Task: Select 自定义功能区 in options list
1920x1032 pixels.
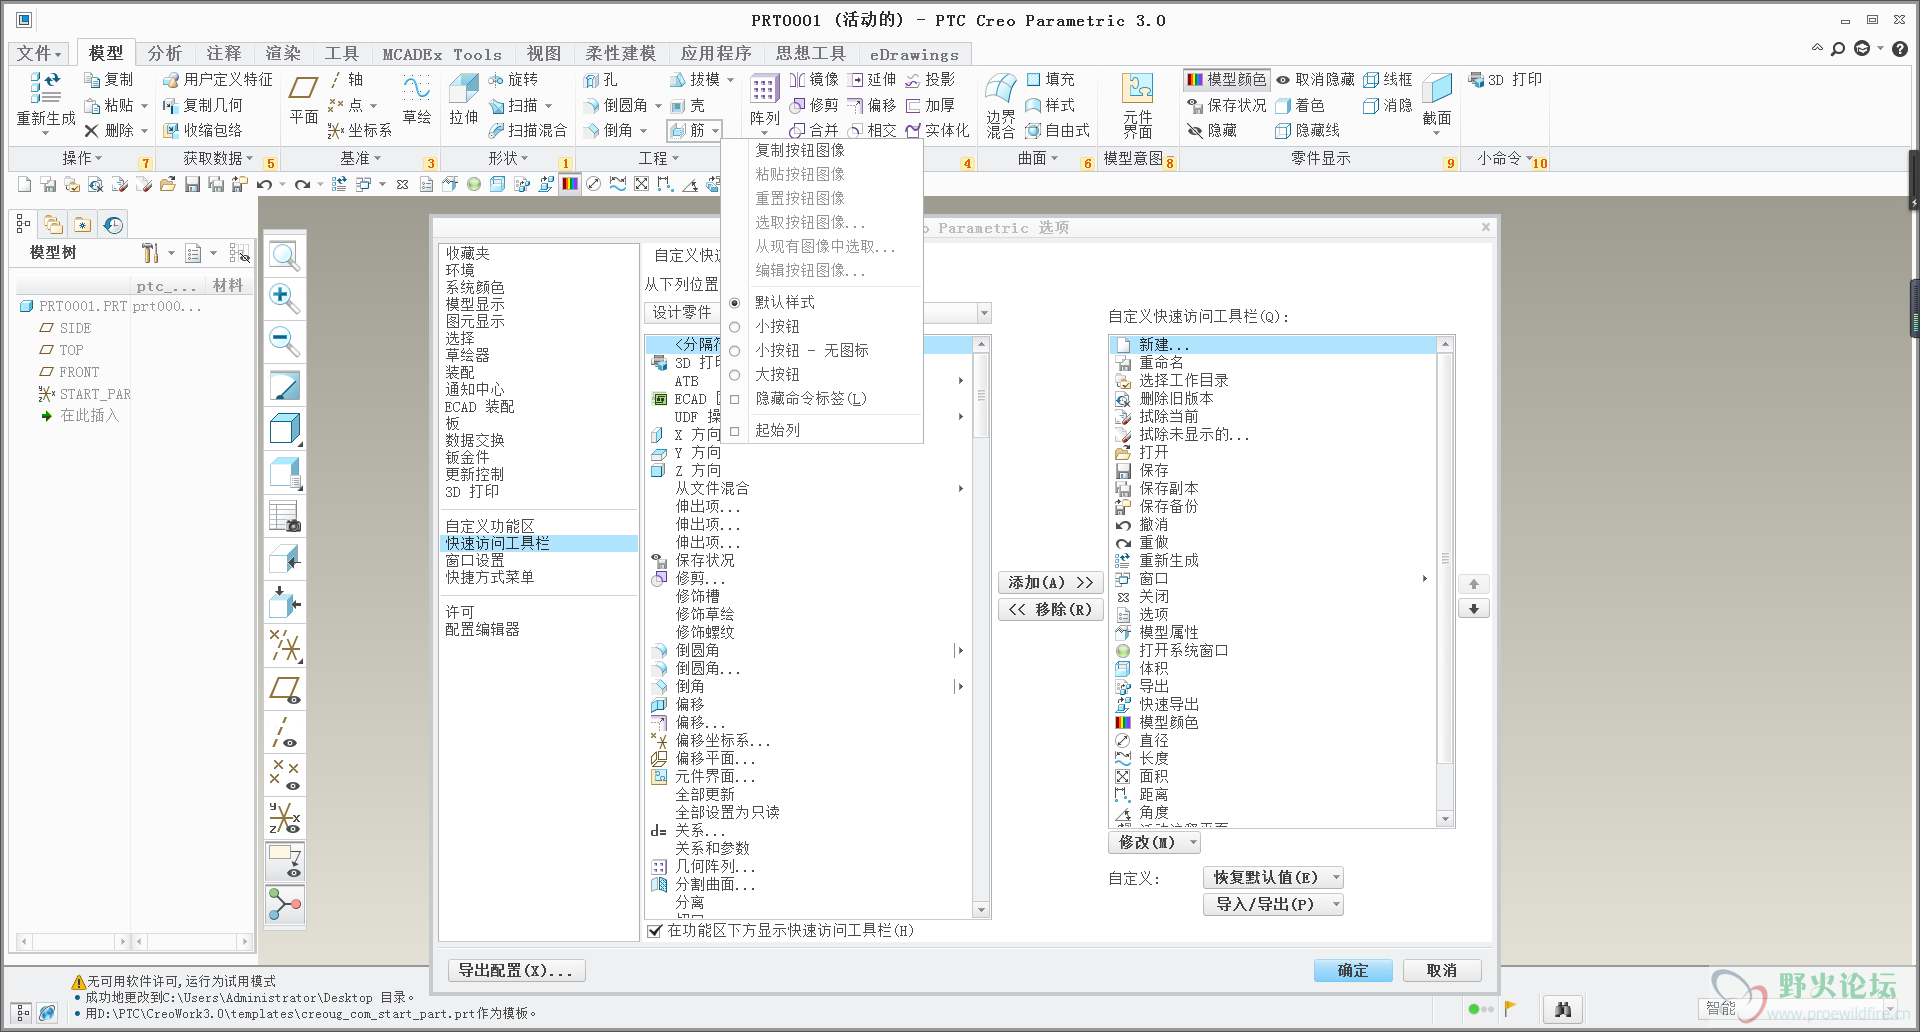Action: click(x=490, y=527)
